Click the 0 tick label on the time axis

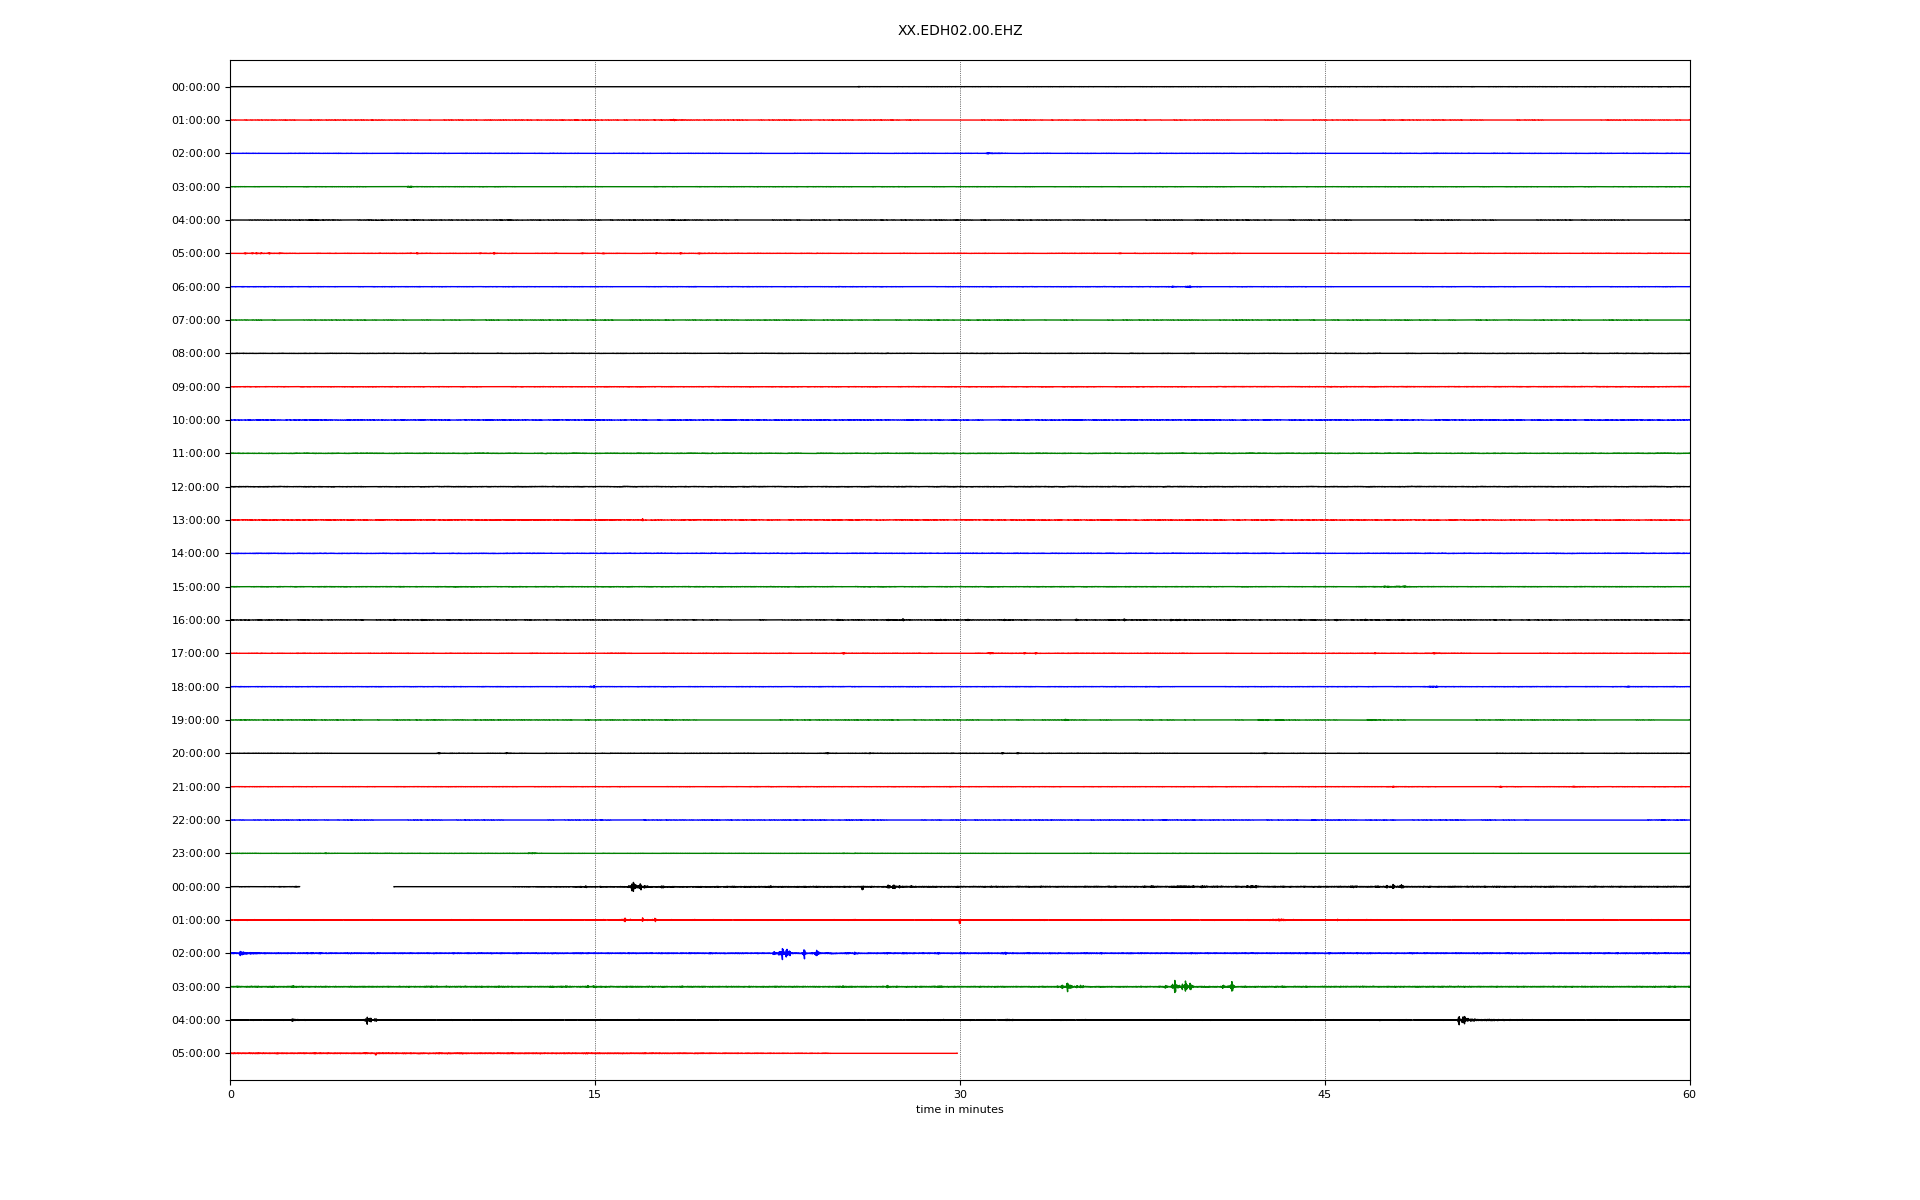tap(231, 1094)
